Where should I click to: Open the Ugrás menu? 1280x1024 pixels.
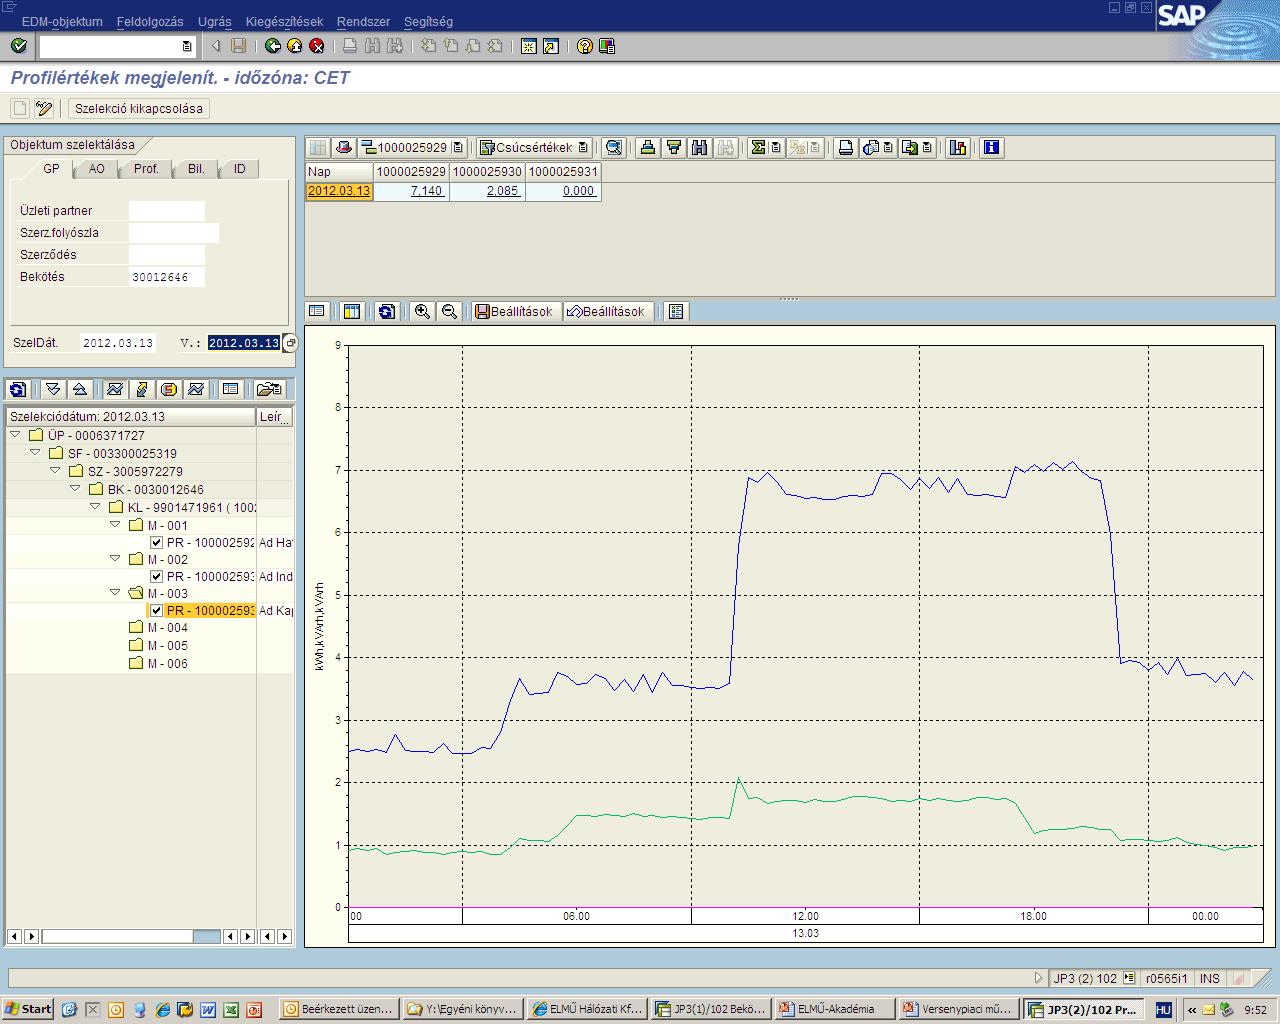[x=214, y=21]
